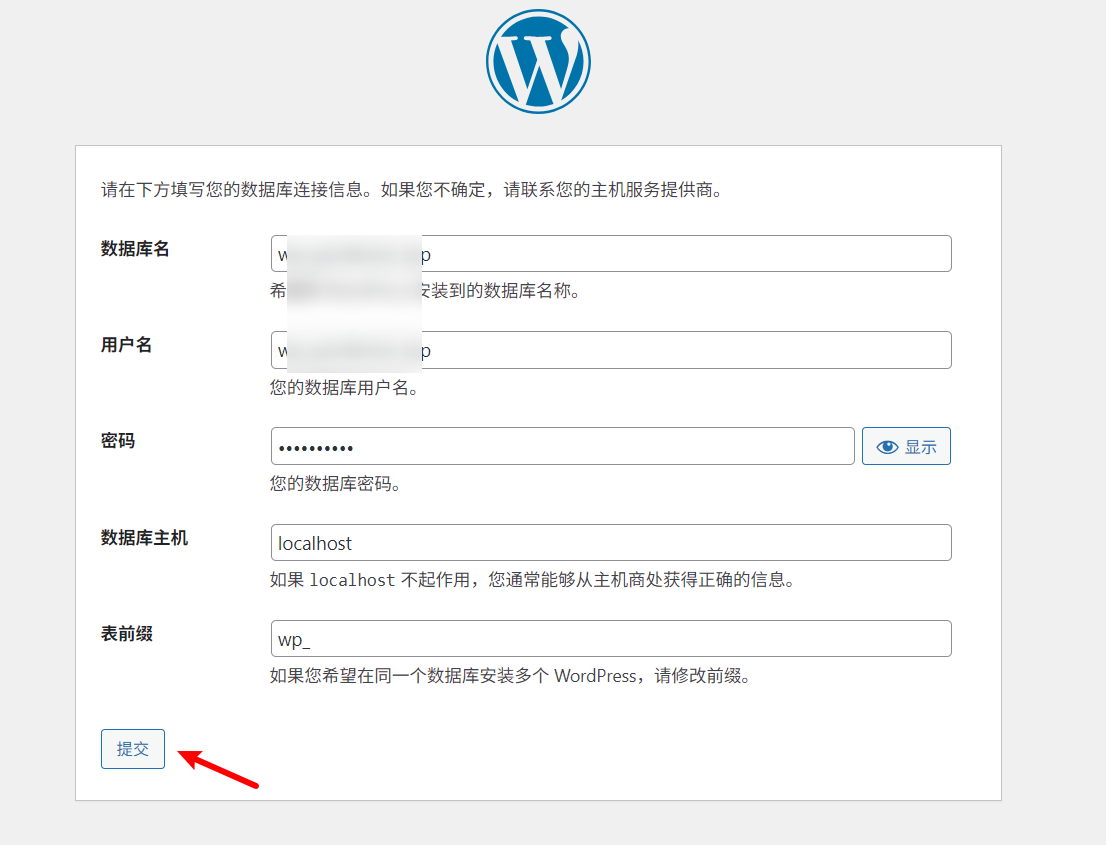Viewport: 1106px width, 845px height.
Task: Focus the 数据库名 input field
Action: click(x=611, y=253)
